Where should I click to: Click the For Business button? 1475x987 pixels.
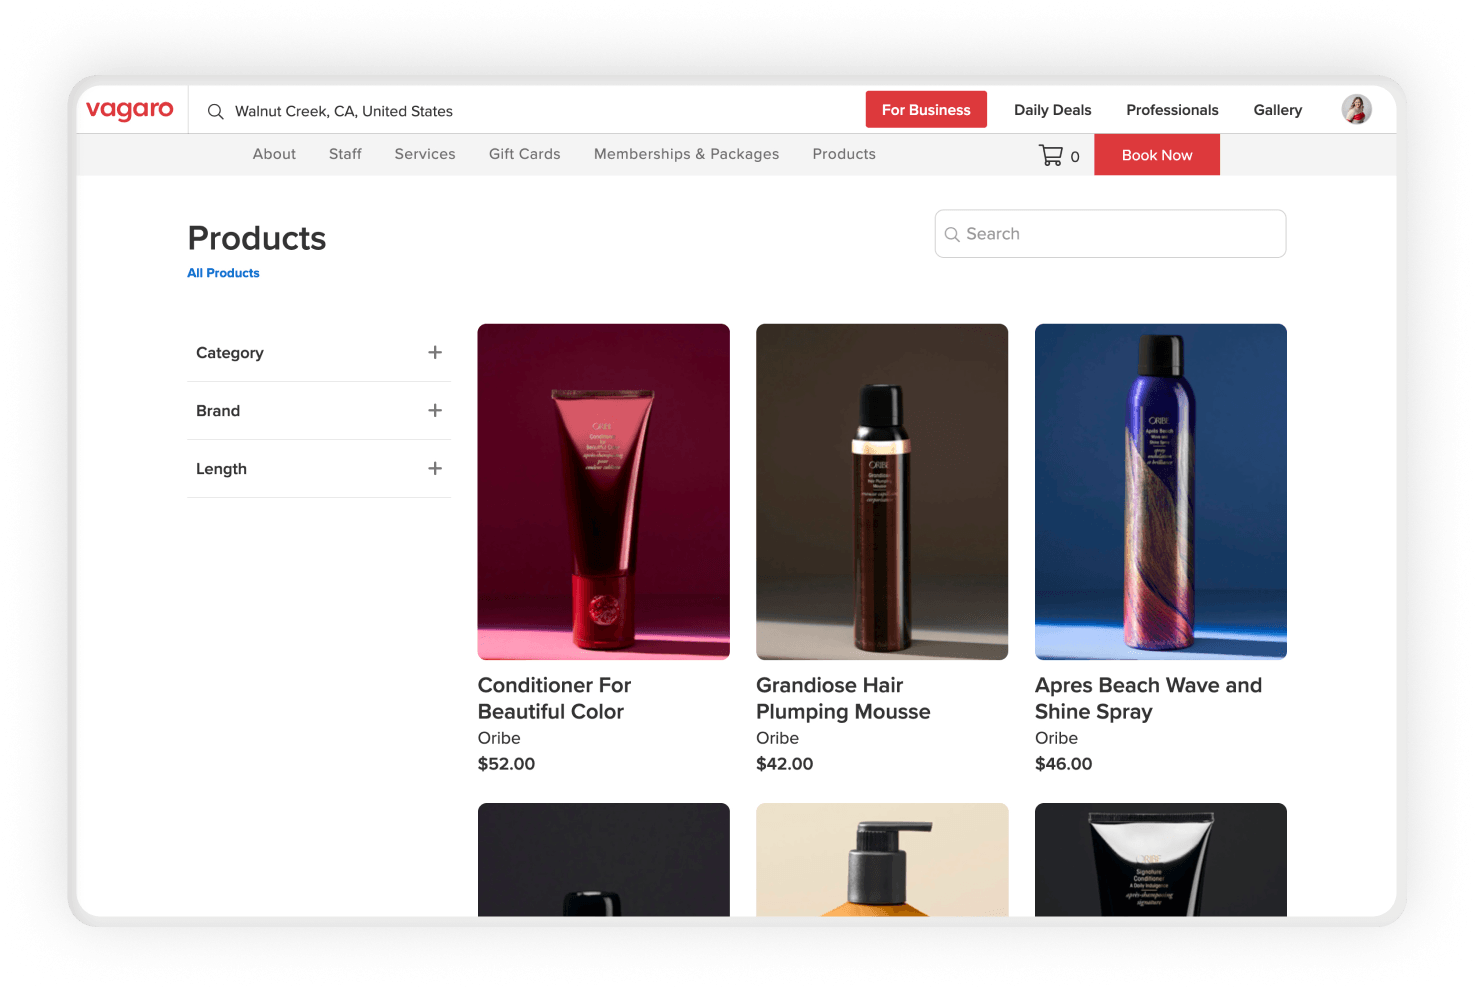(x=926, y=110)
